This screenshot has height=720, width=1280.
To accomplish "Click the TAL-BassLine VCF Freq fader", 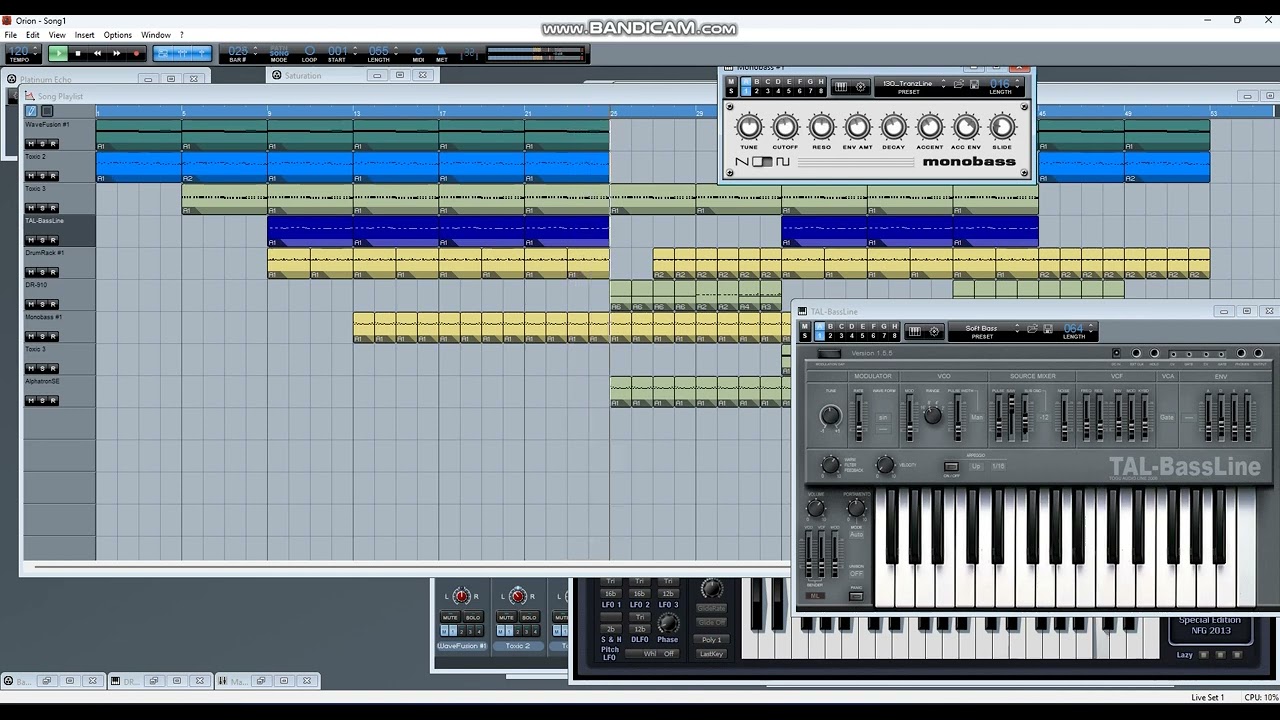I will 1087,418.
